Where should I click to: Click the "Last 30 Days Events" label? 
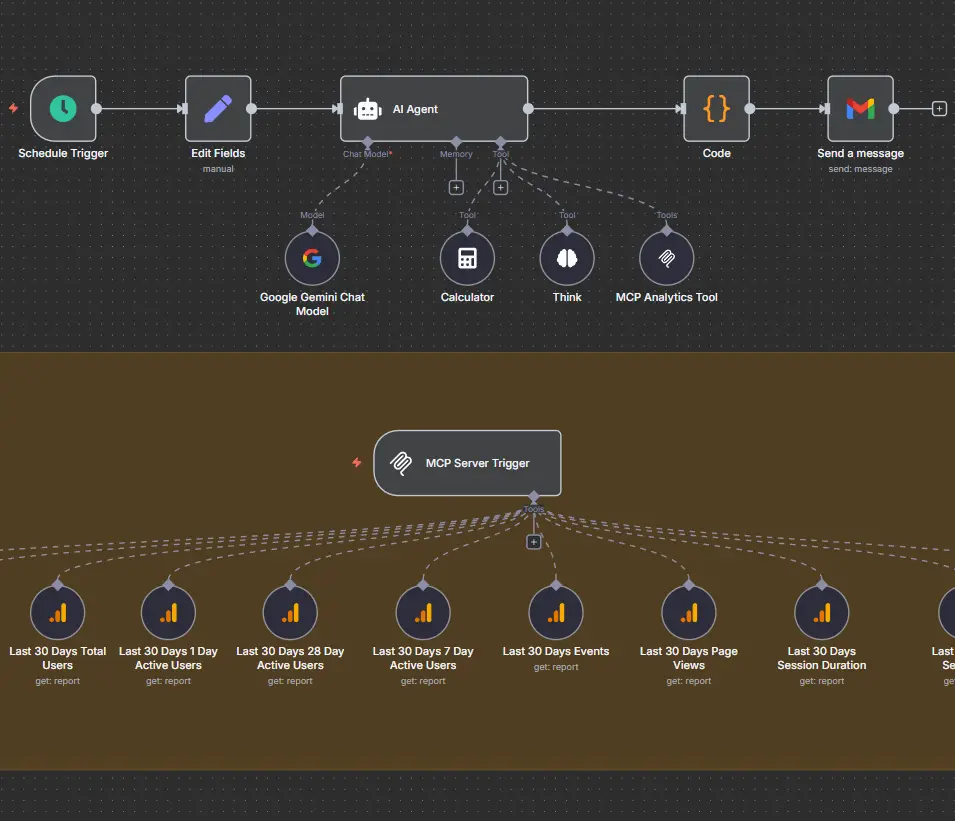[555, 651]
